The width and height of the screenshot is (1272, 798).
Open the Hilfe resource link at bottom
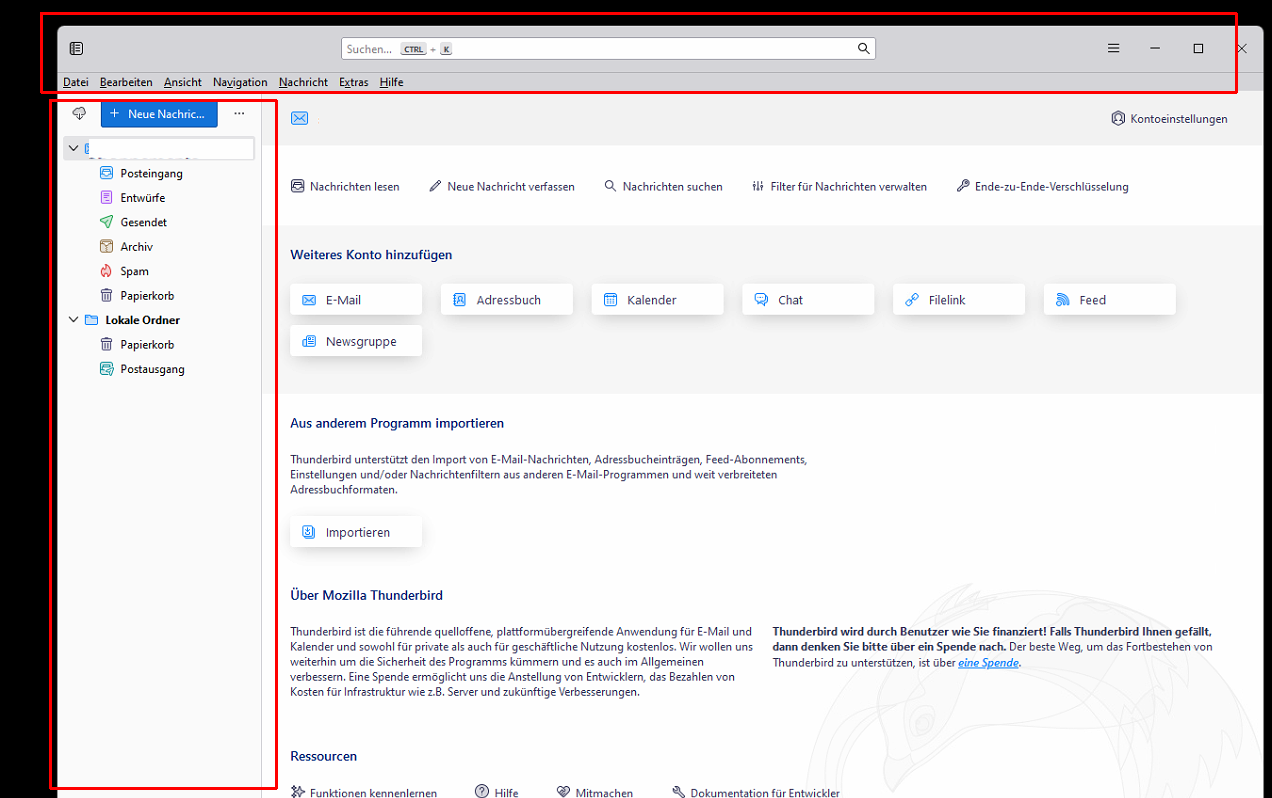click(x=497, y=793)
